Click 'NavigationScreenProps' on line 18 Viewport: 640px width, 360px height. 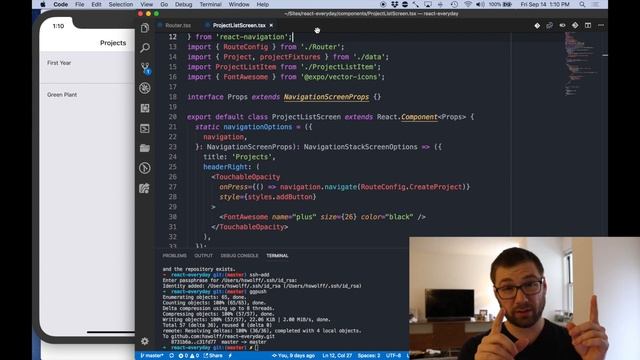pyautogui.click(x=326, y=97)
